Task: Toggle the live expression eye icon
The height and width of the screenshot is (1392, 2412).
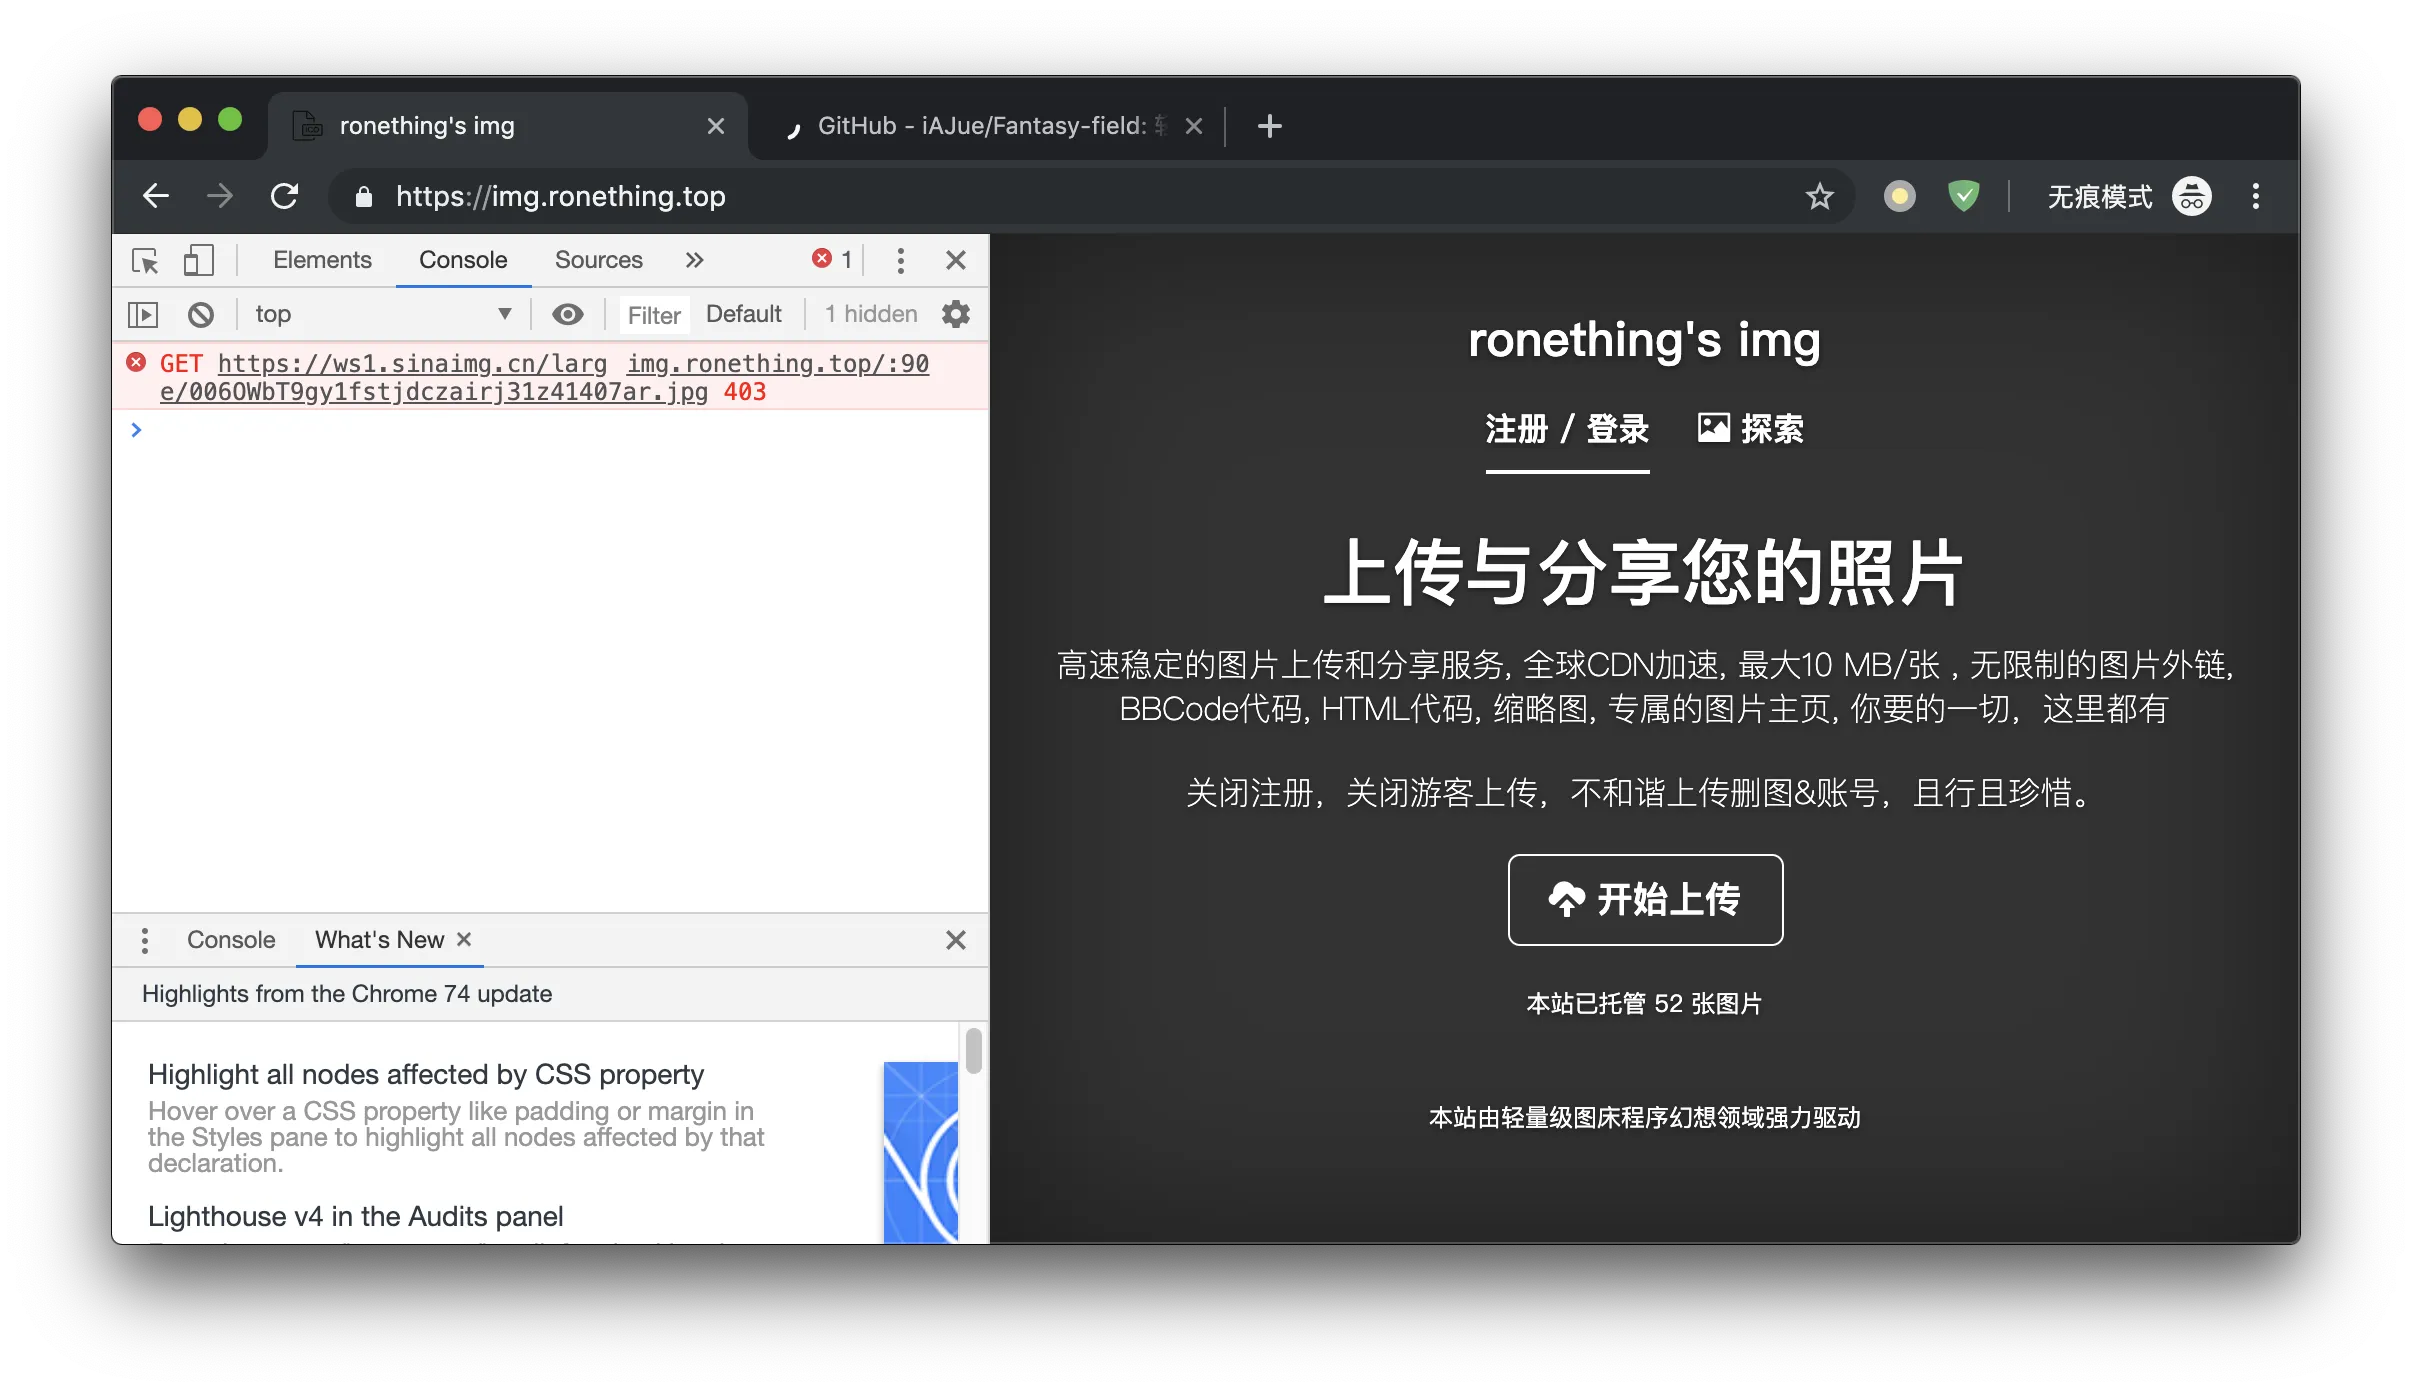Action: tap(567, 314)
